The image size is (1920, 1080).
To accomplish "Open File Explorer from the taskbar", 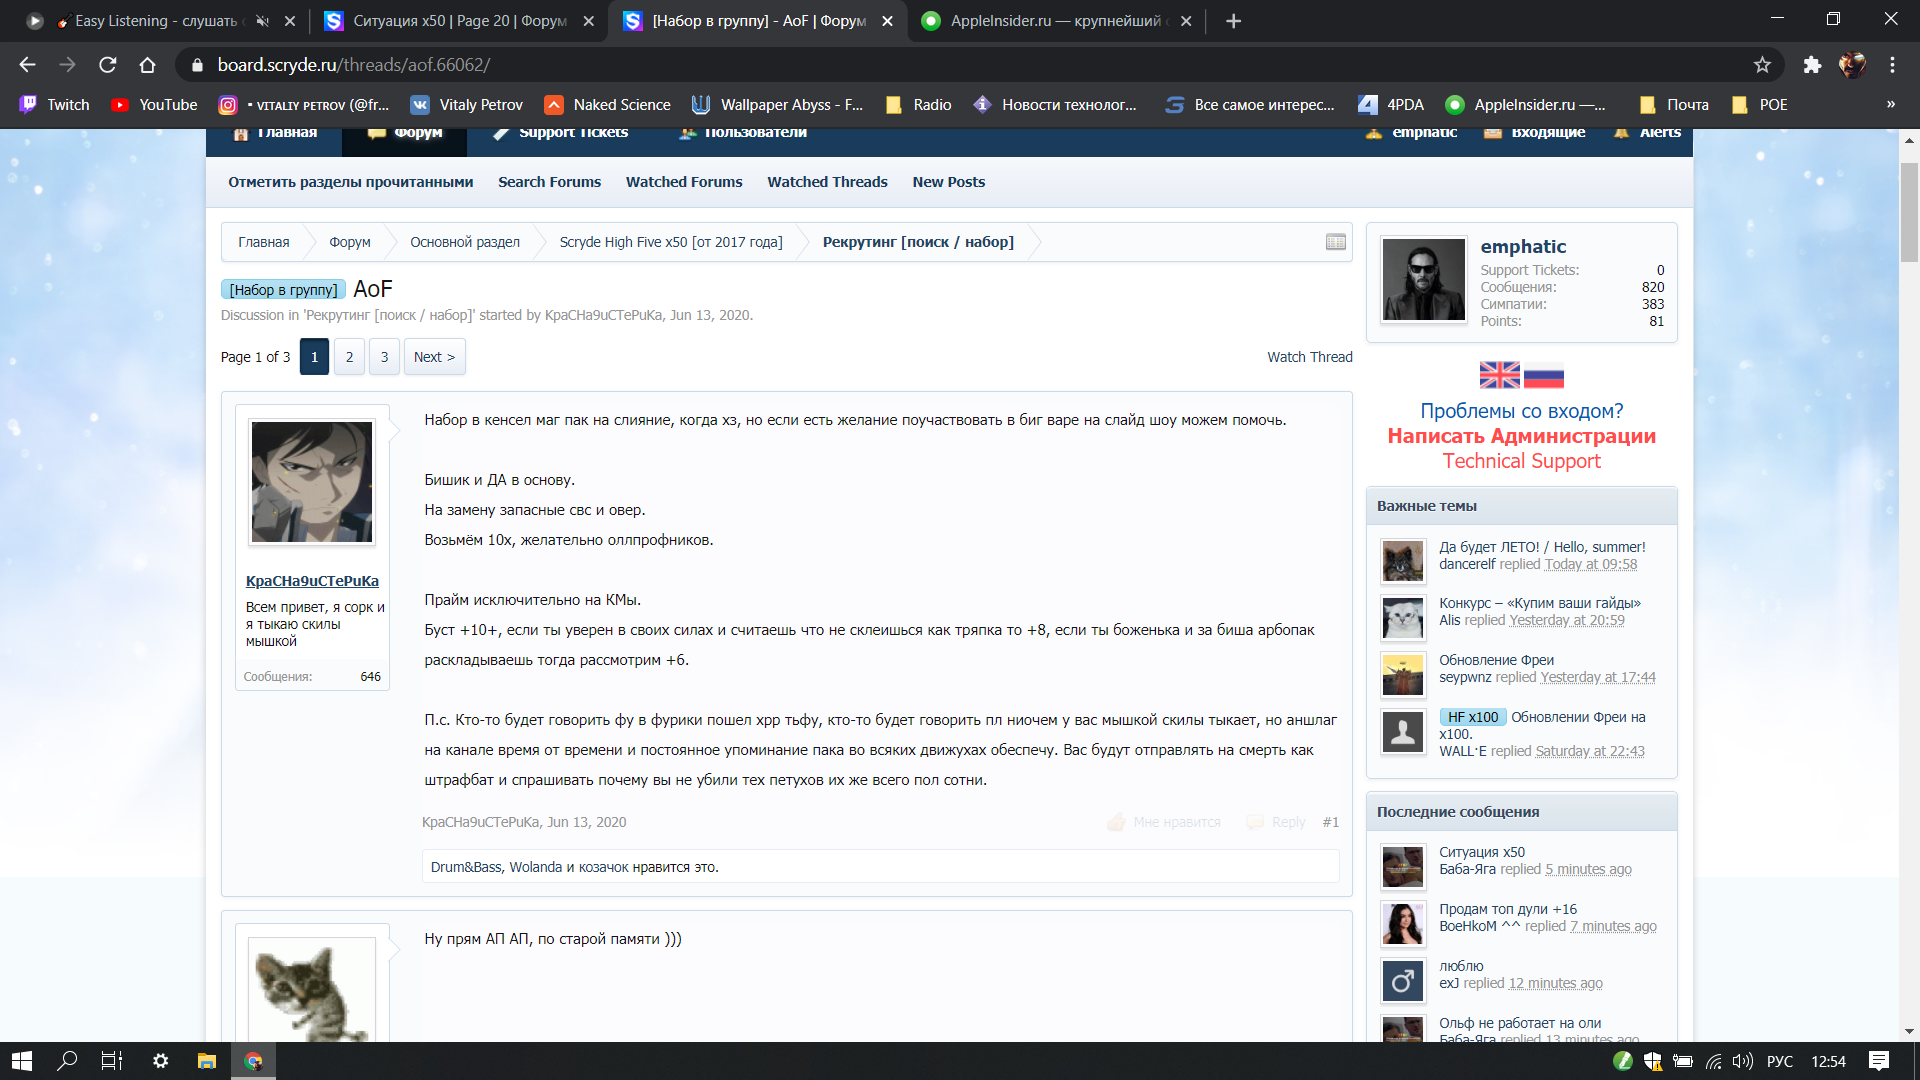I will click(x=207, y=1061).
